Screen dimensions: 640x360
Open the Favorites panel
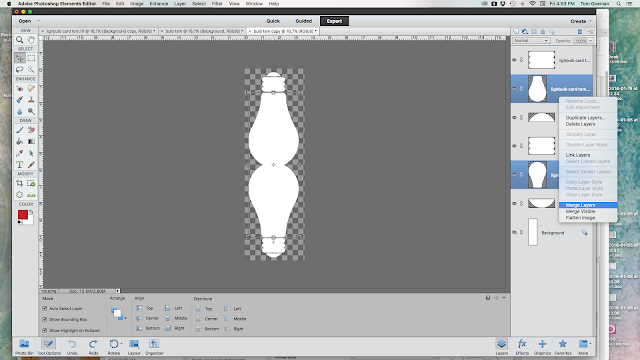point(562,347)
